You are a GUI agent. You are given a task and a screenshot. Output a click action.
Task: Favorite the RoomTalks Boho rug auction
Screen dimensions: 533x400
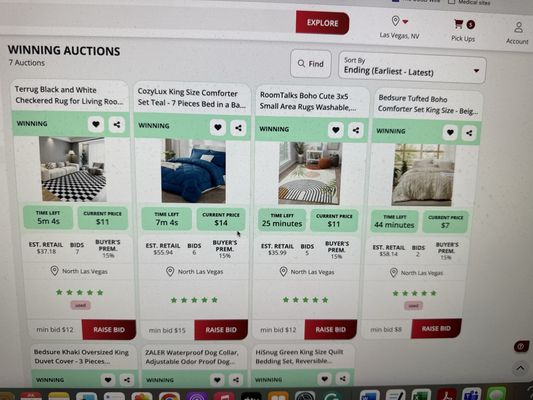(336, 130)
